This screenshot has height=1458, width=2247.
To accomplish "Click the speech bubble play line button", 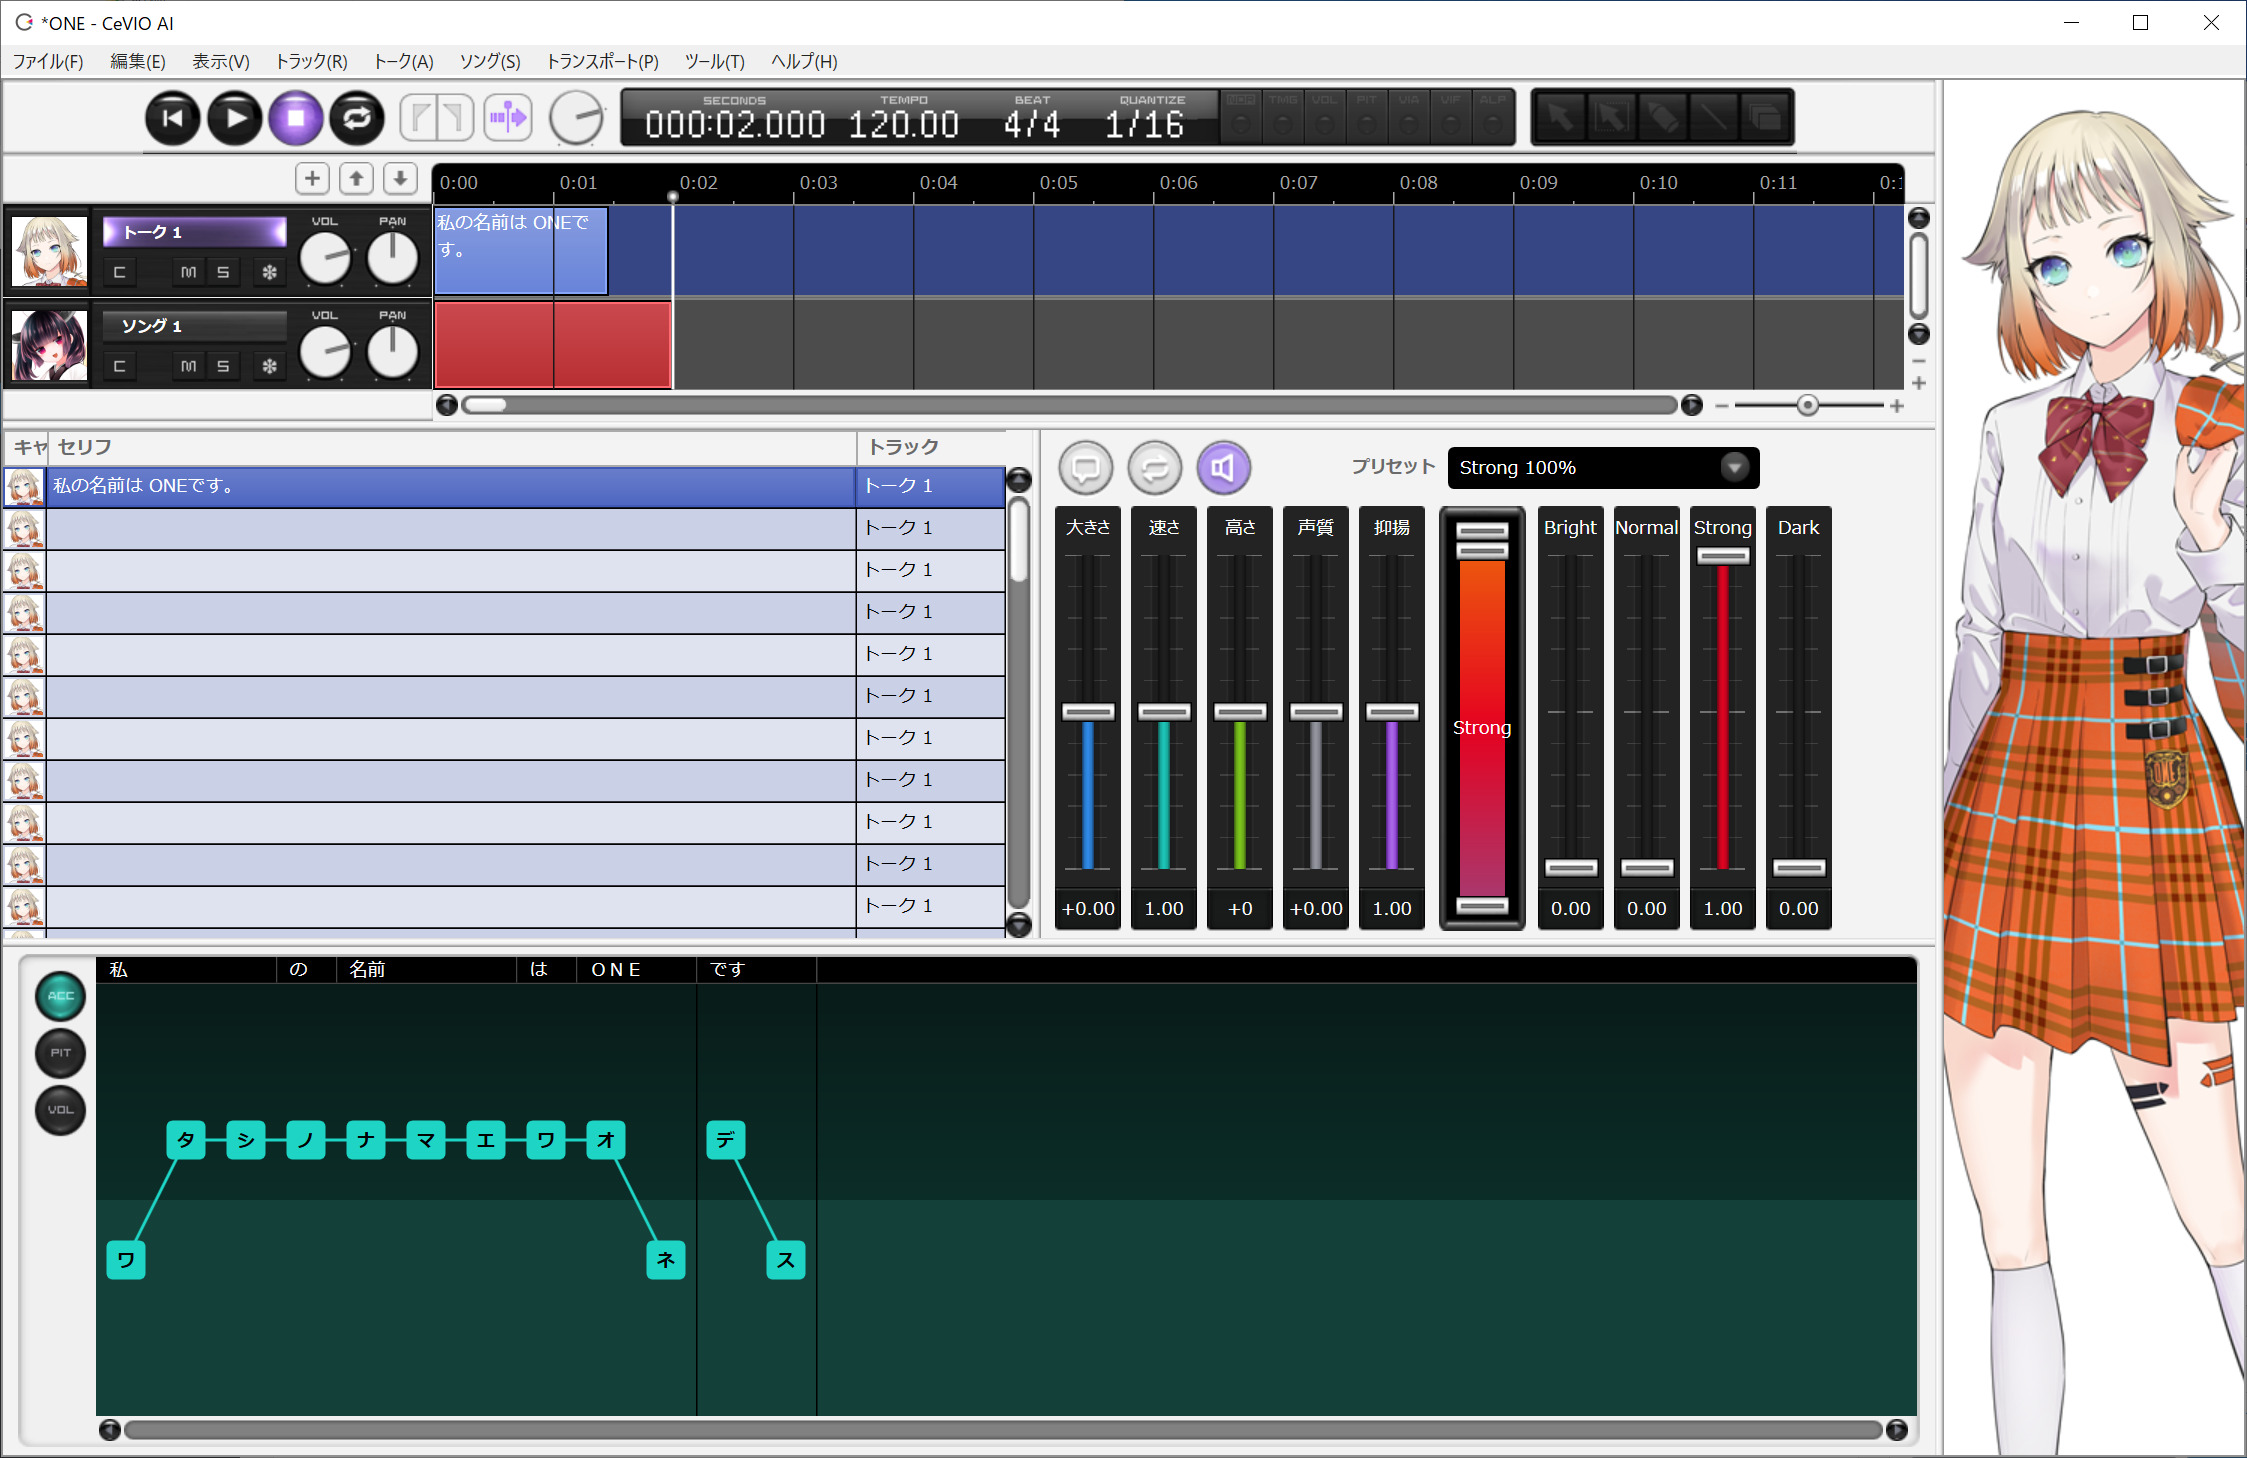I will (1086, 468).
